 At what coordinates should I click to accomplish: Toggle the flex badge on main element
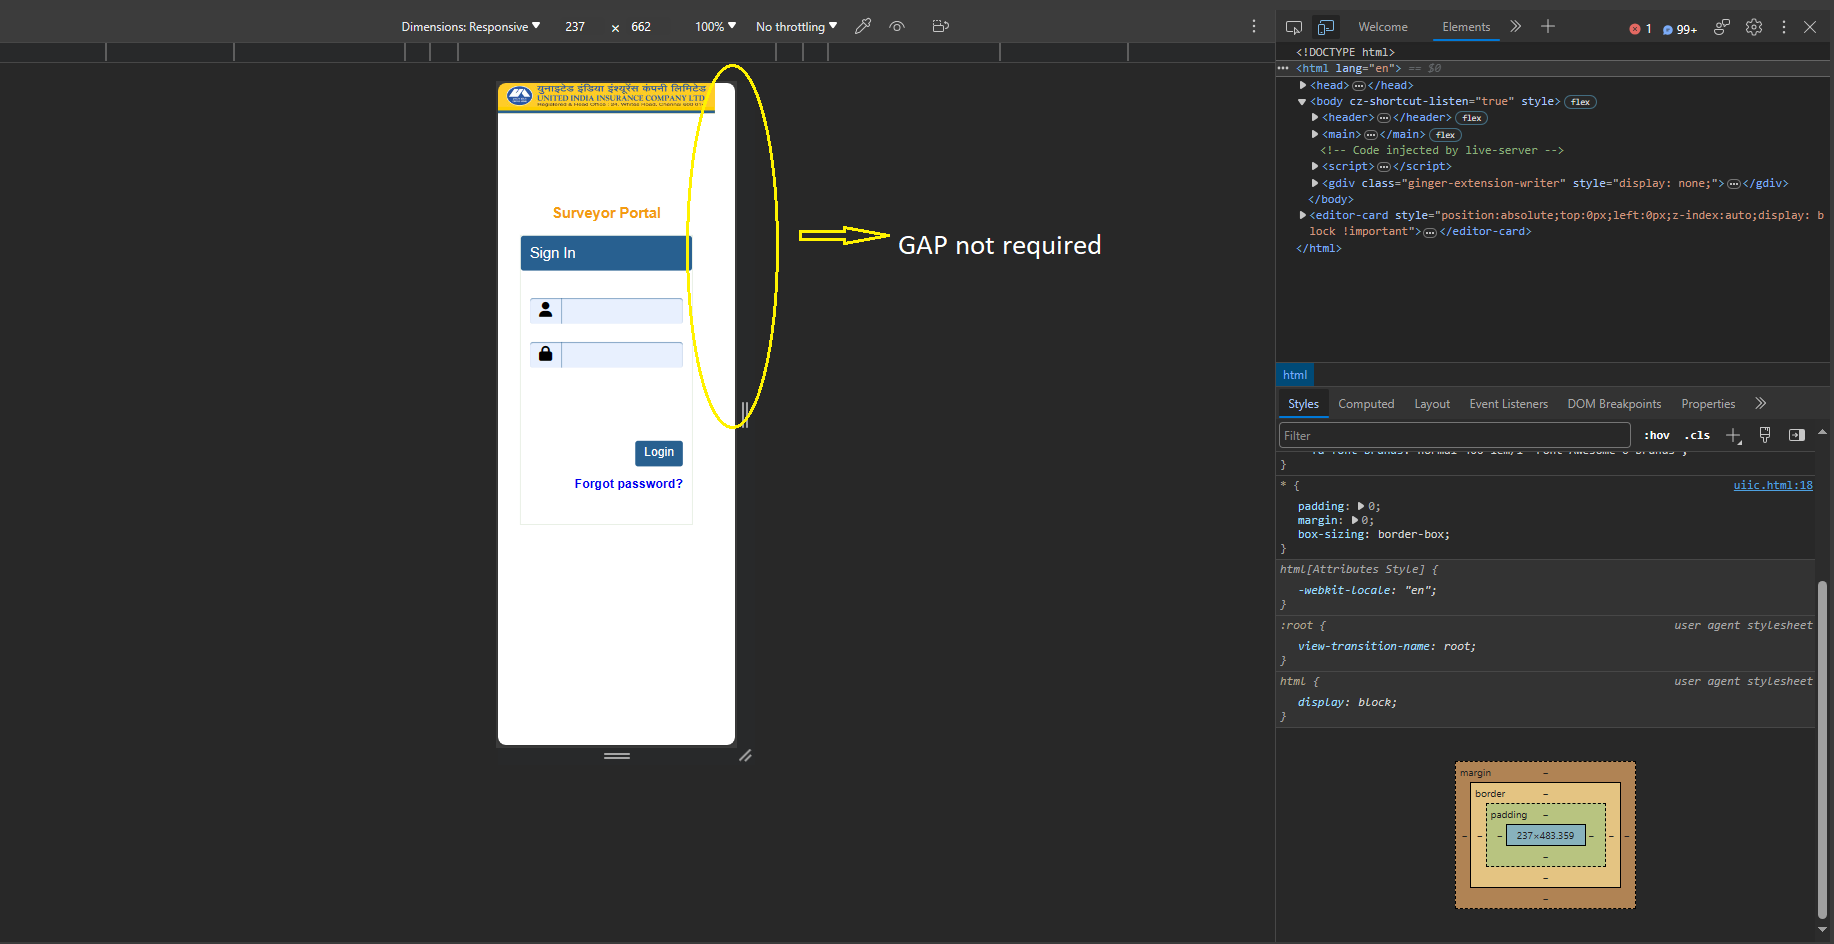[x=1446, y=135]
